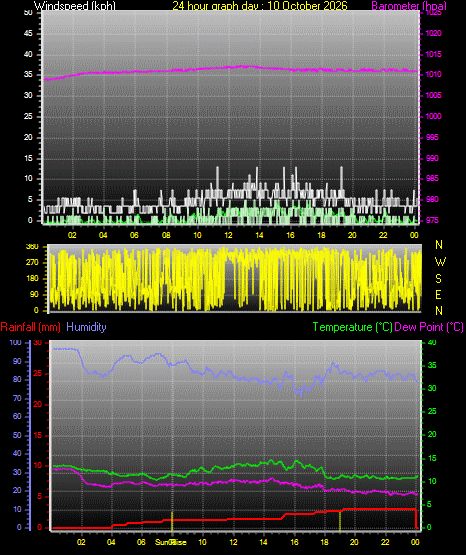Click the lowest point of the humidity trace after hour 16
The image size is (466, 555).
(x=301, y=396)
